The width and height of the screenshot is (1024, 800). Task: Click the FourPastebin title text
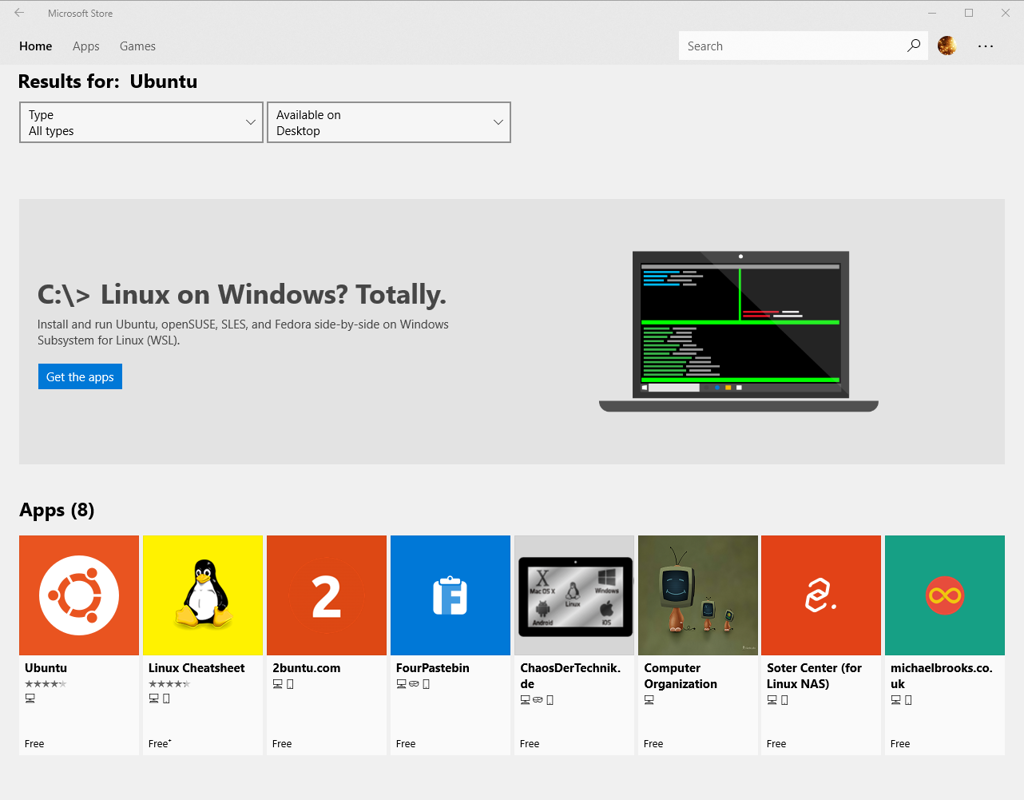[432, 668]
